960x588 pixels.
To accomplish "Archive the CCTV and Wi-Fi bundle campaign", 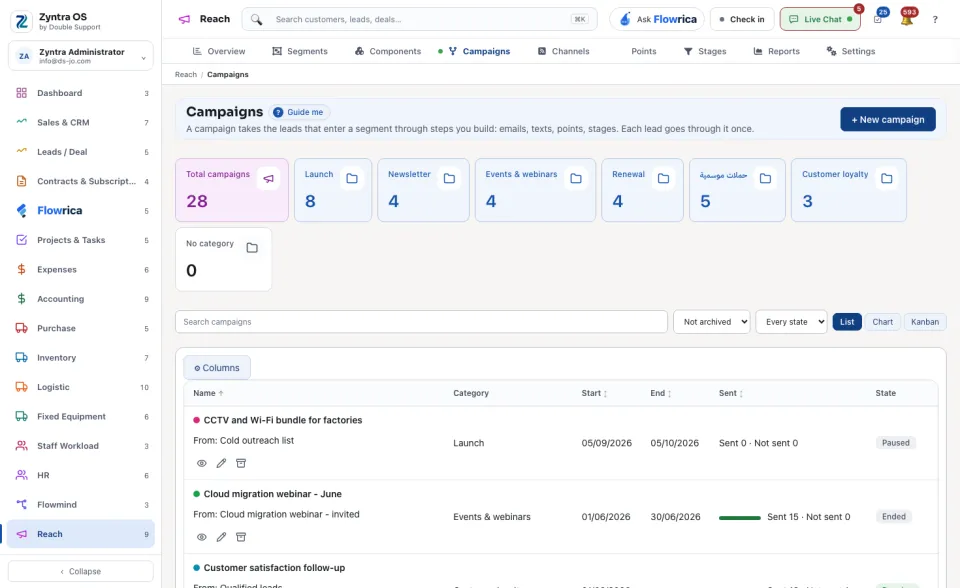I will coord(241,463).
